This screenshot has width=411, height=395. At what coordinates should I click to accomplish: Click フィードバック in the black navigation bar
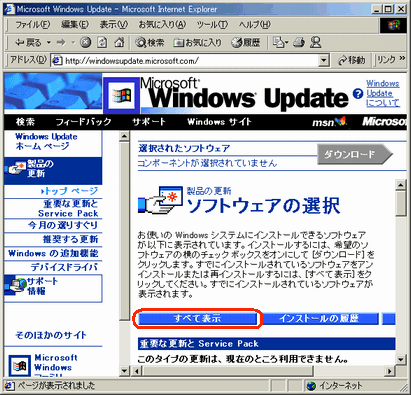coord(83,122)
